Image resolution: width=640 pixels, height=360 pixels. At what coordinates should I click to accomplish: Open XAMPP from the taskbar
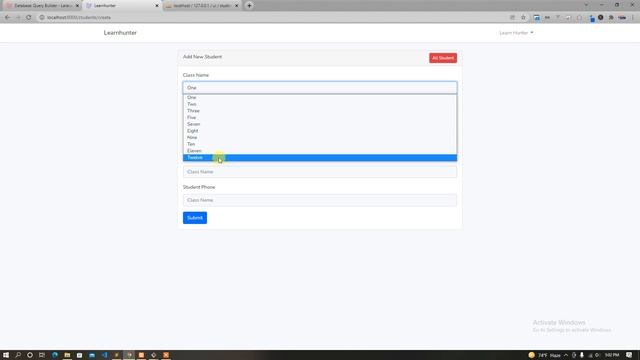point(166,355)
